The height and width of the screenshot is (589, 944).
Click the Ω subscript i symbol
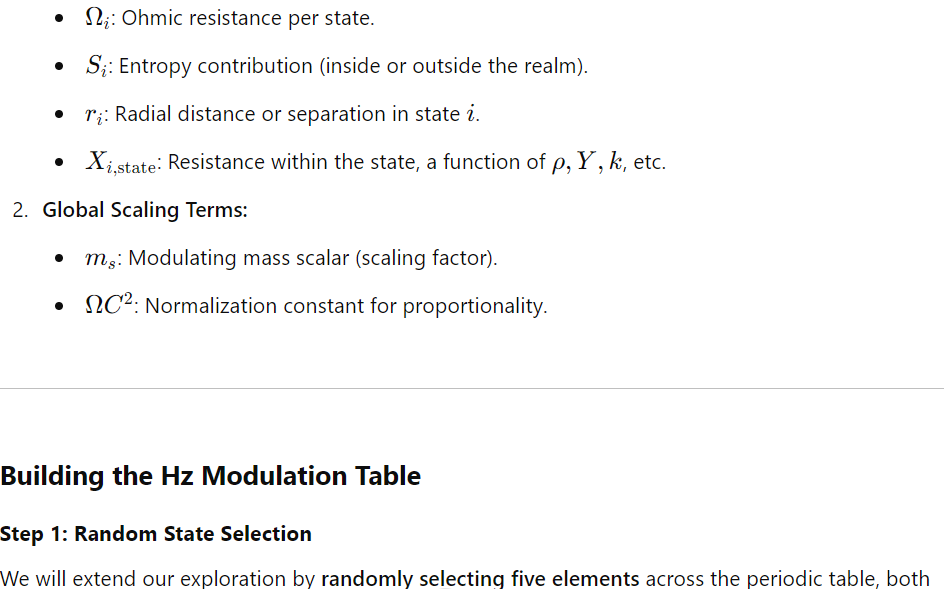point(97,18)
